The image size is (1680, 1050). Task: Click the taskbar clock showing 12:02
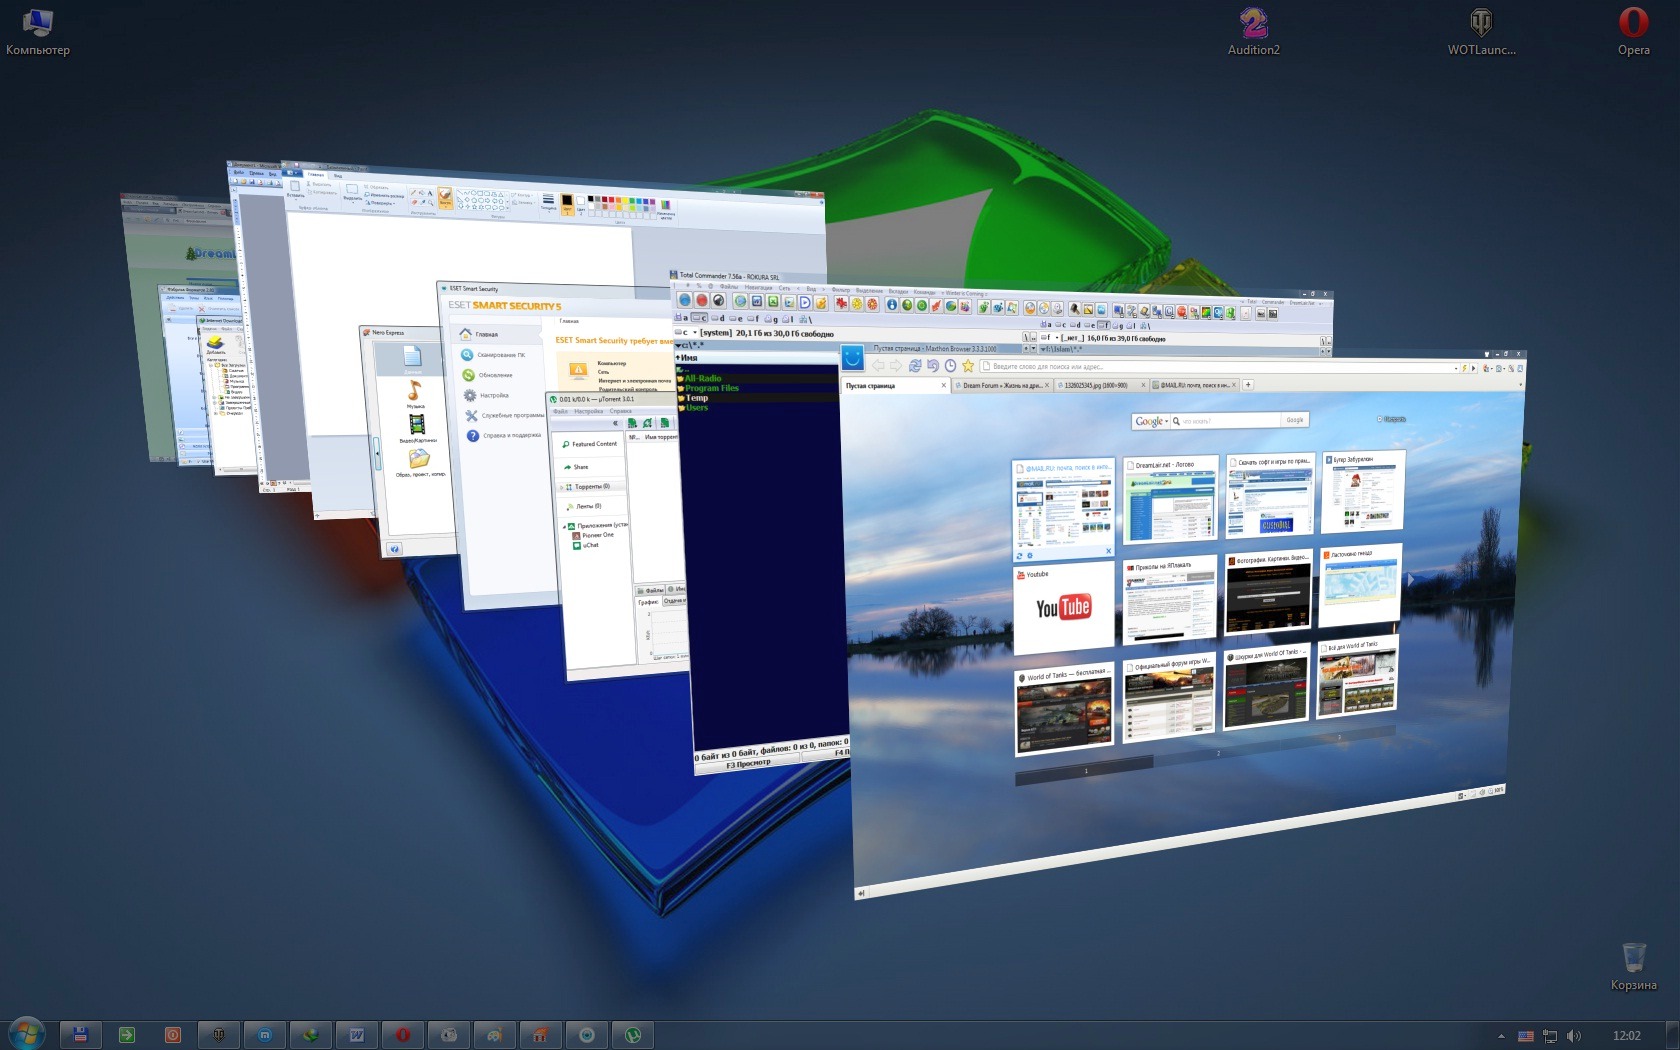(1627, 1036)
